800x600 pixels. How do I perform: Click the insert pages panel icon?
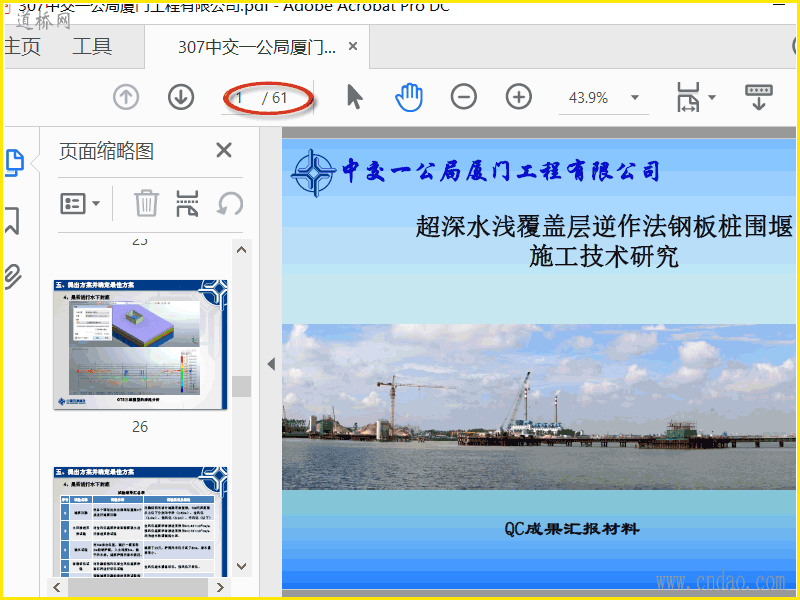(x=187, y=204)
